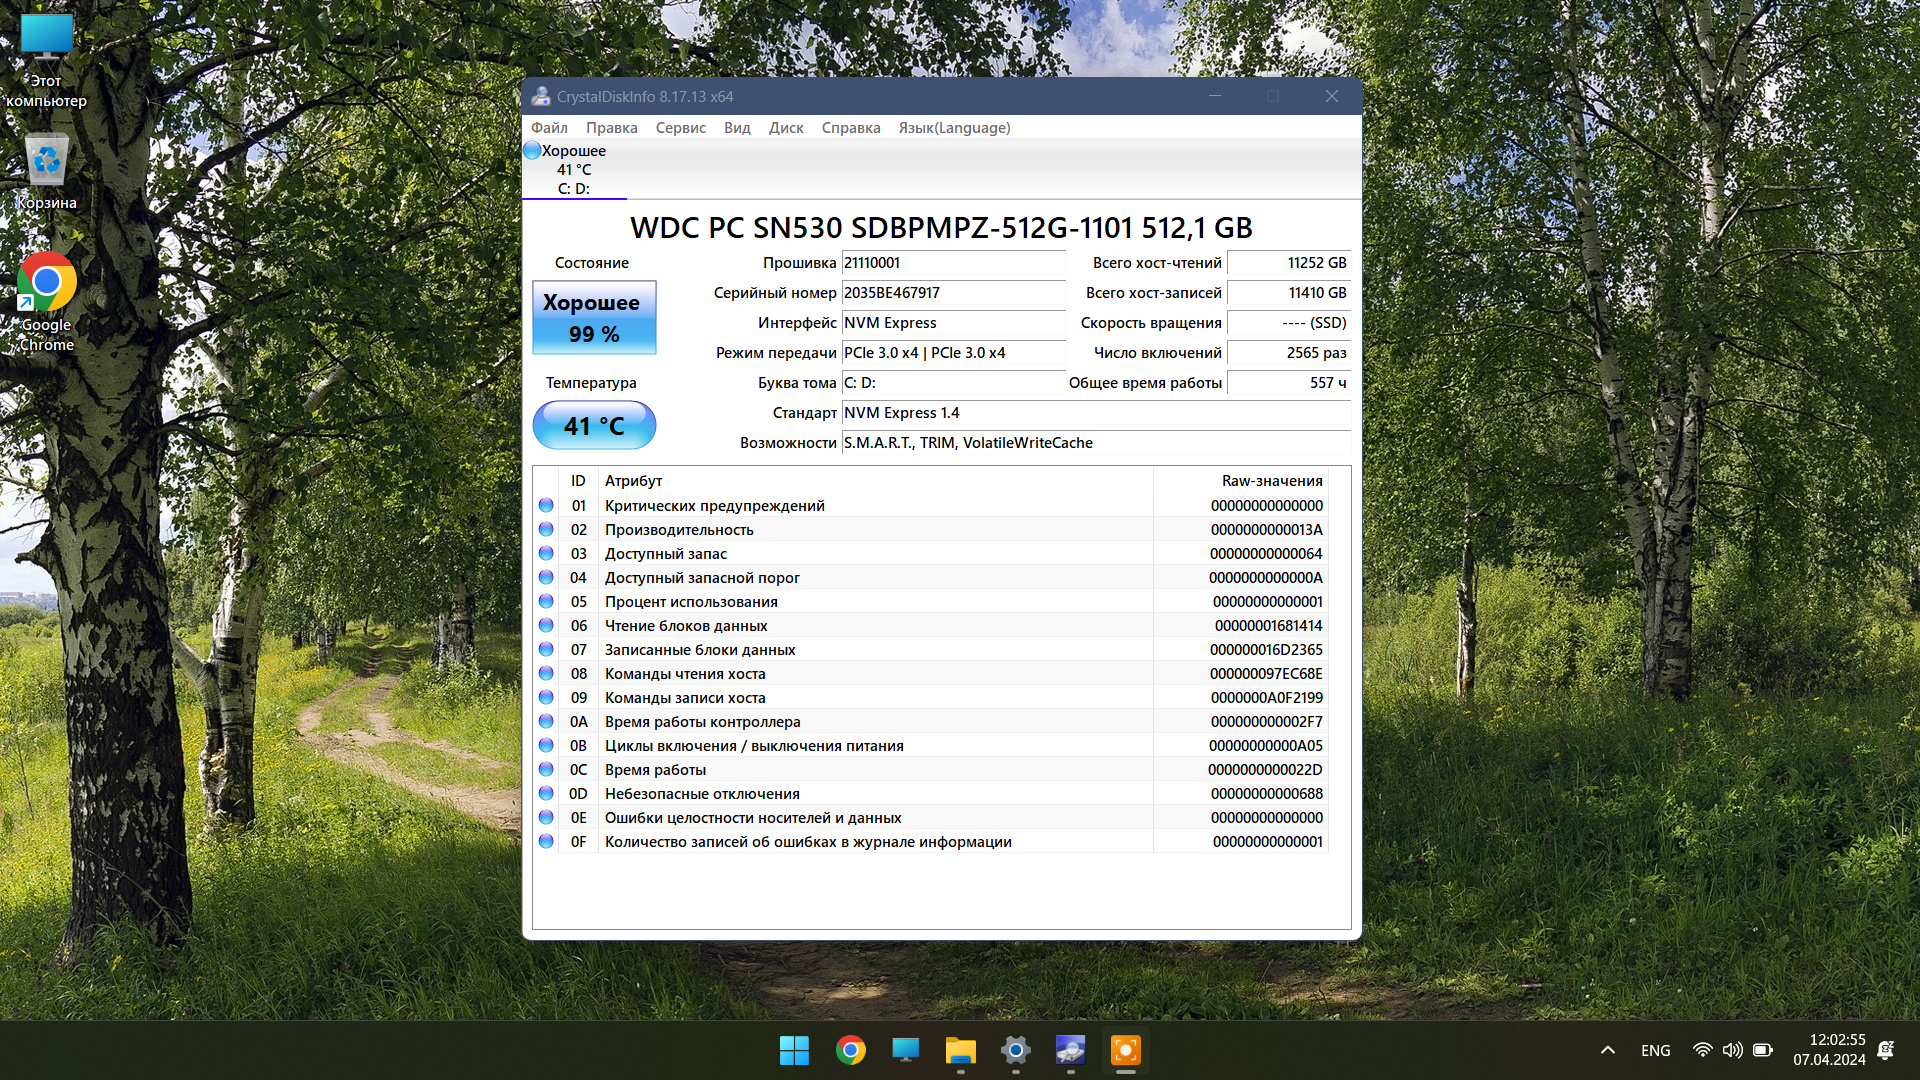Click the Settings gear in taskbar
Screen dimensions: 1920x1080
[x=1015, y=1050]
